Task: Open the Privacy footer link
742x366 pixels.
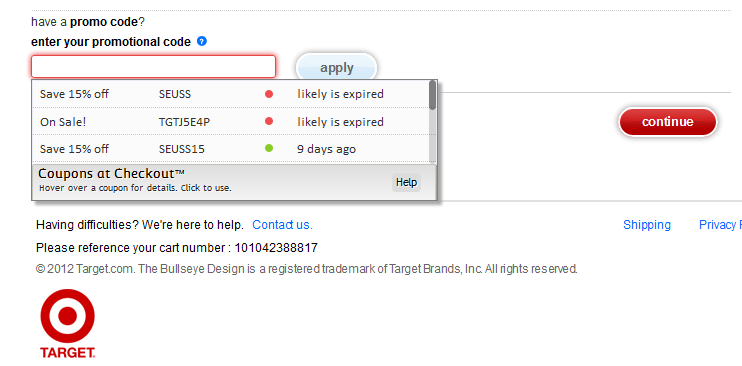Action: pyautogui.click(x=720, y=224)
